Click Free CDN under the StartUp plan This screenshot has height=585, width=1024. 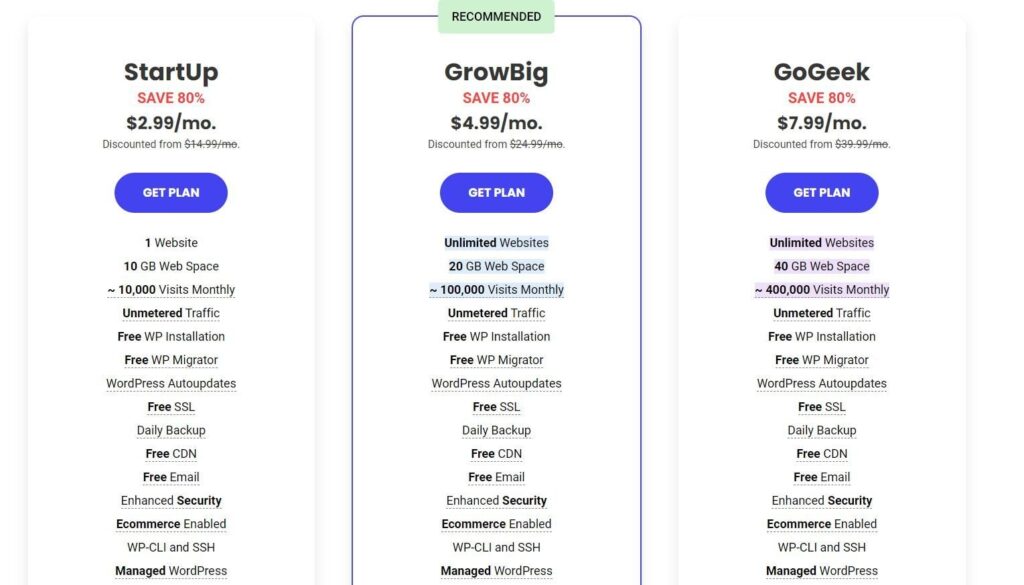click(171, 453)
